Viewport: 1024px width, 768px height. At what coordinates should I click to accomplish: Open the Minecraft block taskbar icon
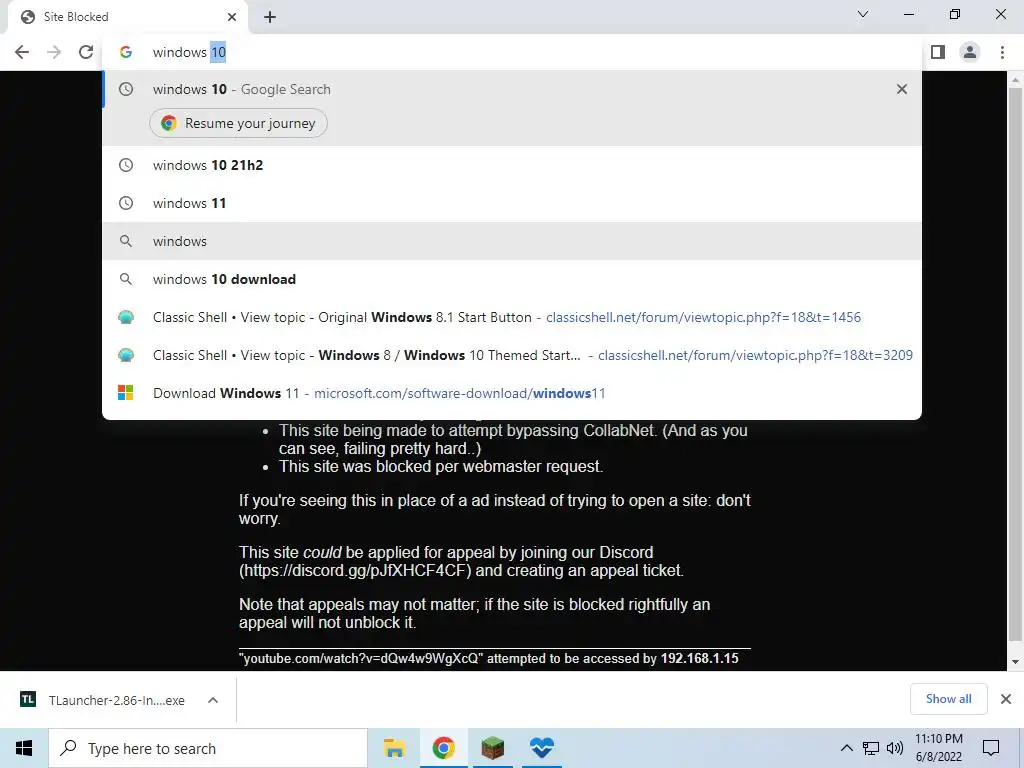[x=492, y=748]
